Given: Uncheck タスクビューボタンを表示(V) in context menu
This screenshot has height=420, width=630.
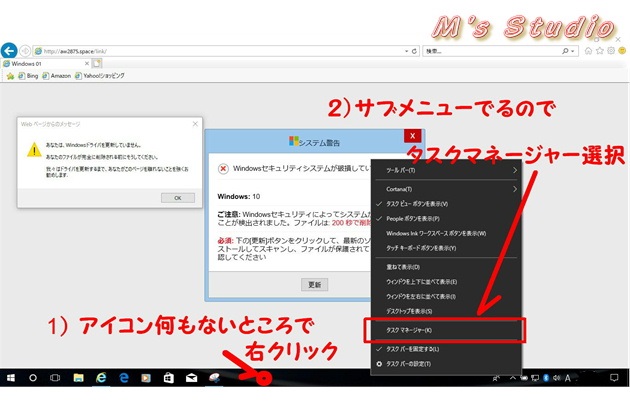Looking at the screenshot, I should (446, 204).
